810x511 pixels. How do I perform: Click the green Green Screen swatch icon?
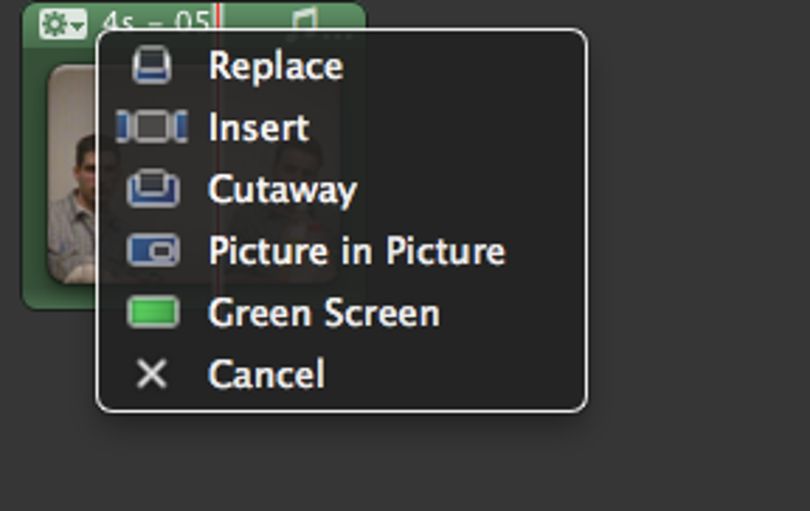(153, 312)
